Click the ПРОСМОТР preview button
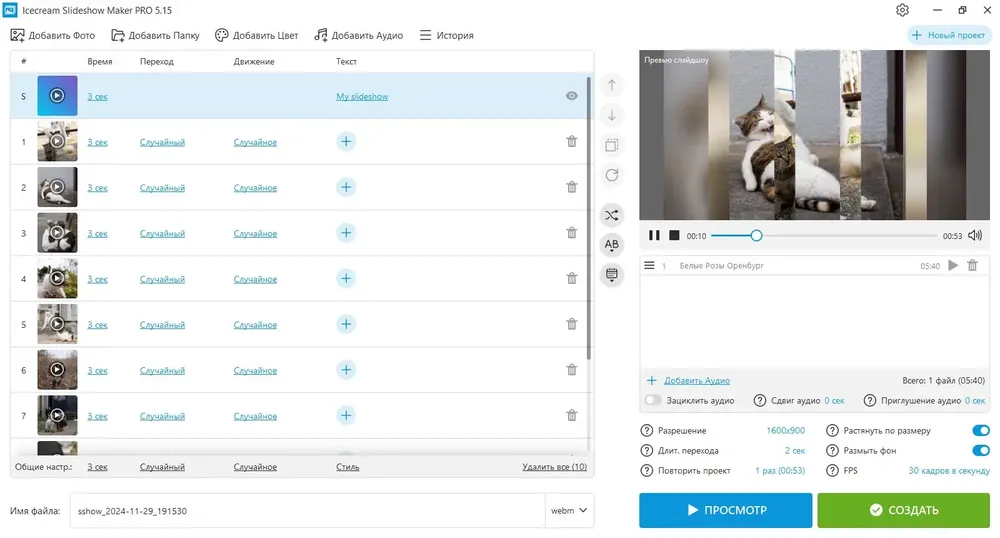The width and height of the screenshot is (1000, 538). pyautogui.click(x=726, y=510)
